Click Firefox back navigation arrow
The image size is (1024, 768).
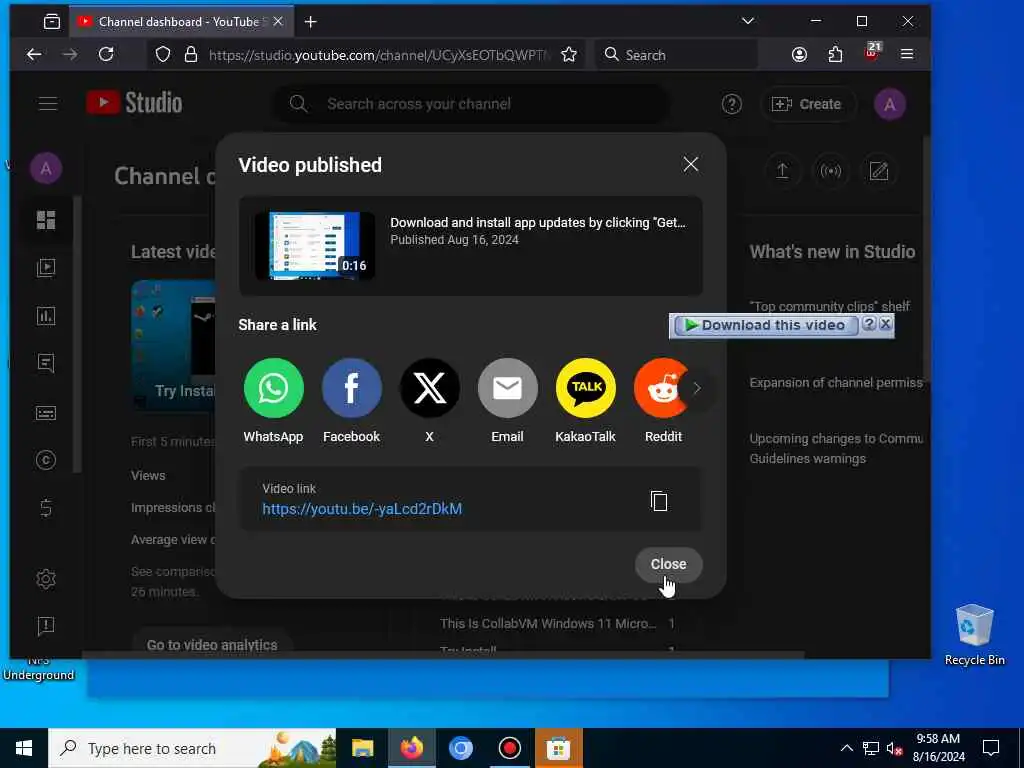click(x=34, y=54)
